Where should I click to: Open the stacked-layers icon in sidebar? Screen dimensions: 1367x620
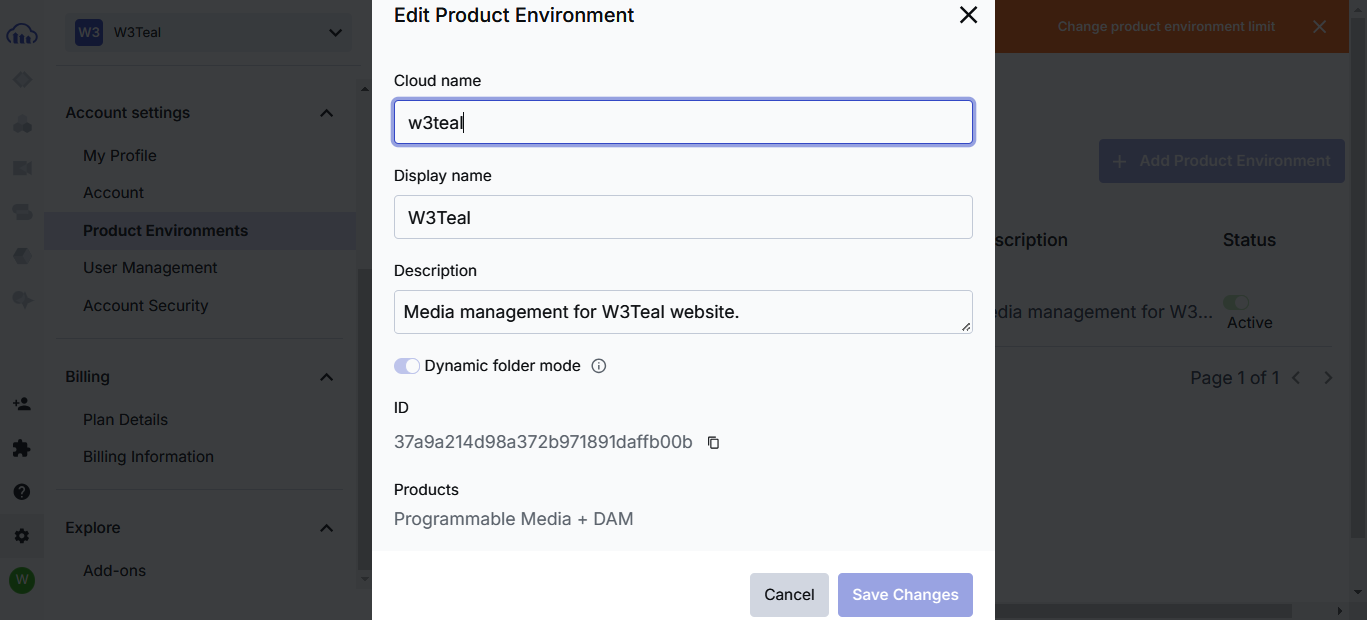[21, 212]
